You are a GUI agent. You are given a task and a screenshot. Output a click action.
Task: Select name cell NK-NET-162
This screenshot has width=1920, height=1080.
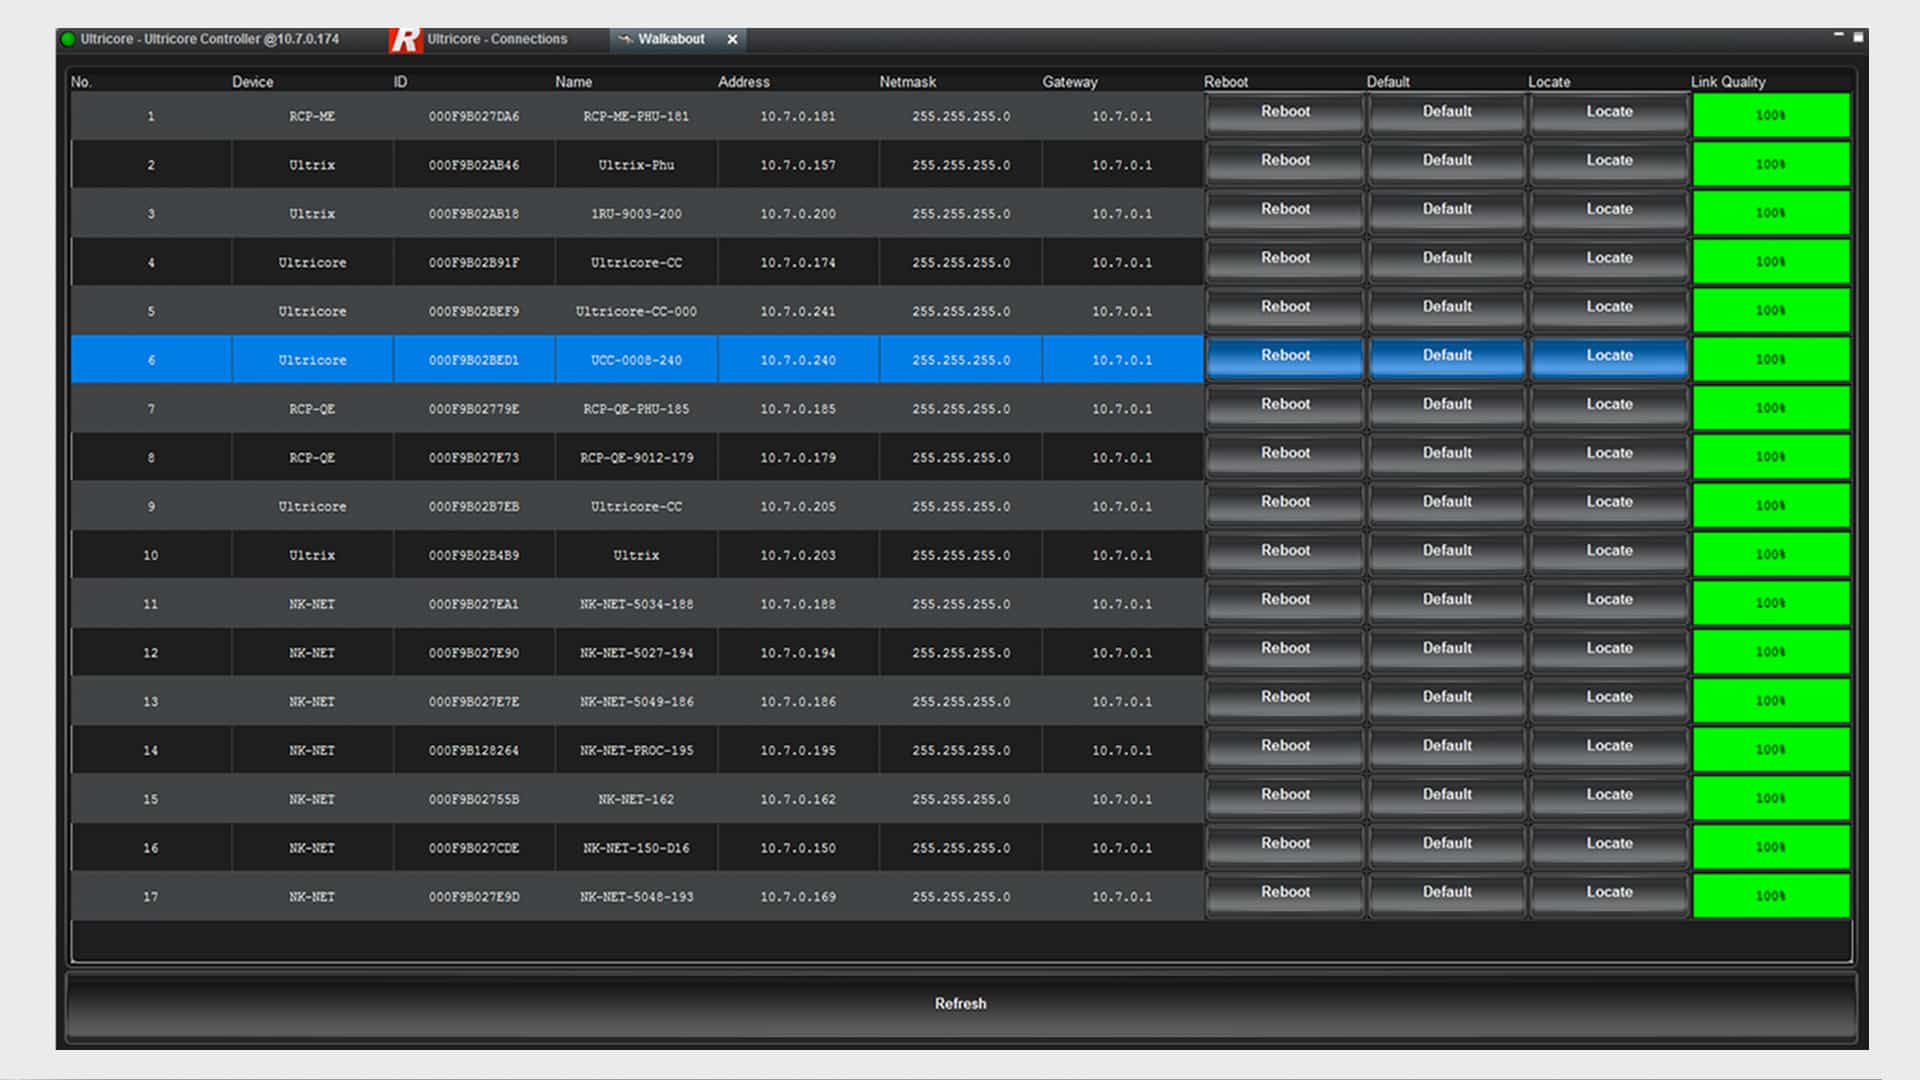636,800
